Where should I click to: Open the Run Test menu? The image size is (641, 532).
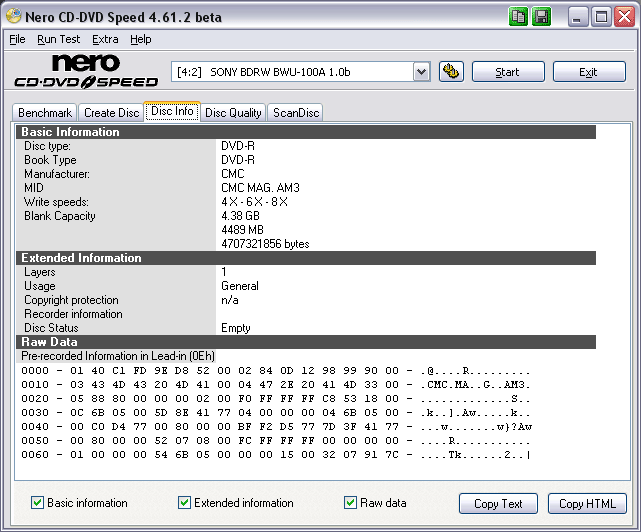(x=58, y=39)
